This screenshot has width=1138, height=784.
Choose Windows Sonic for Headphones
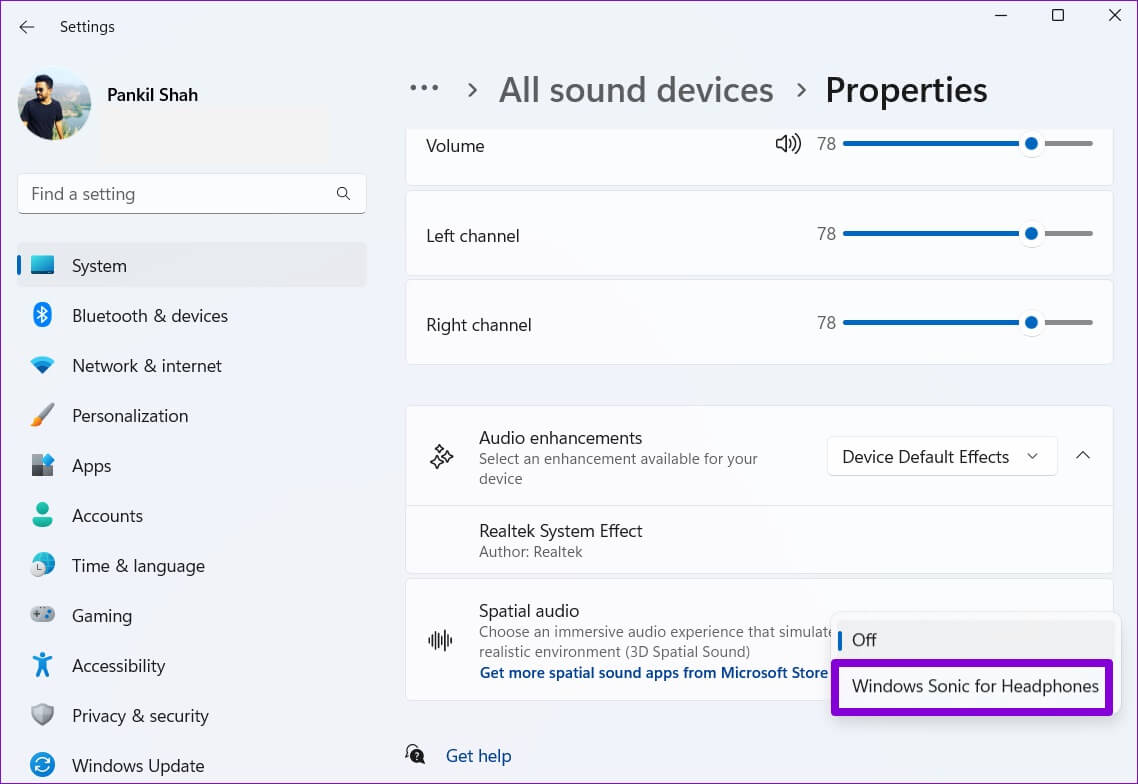[x=973, y=687]
